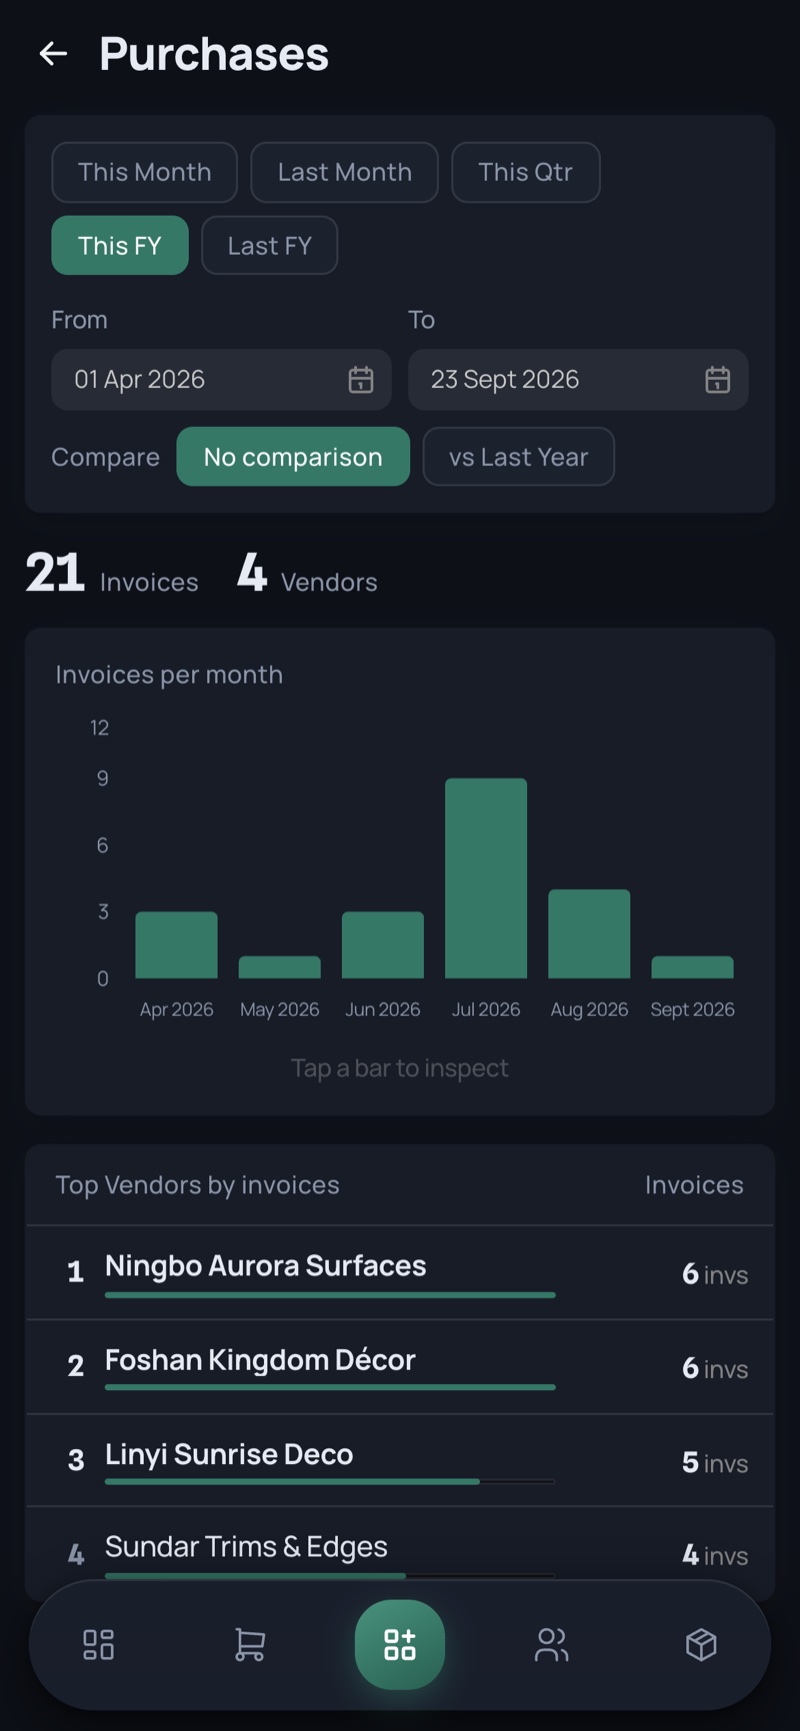Inspect the Apr 2026 bar
800x1731 pixels.
click(x=177, y=945)
